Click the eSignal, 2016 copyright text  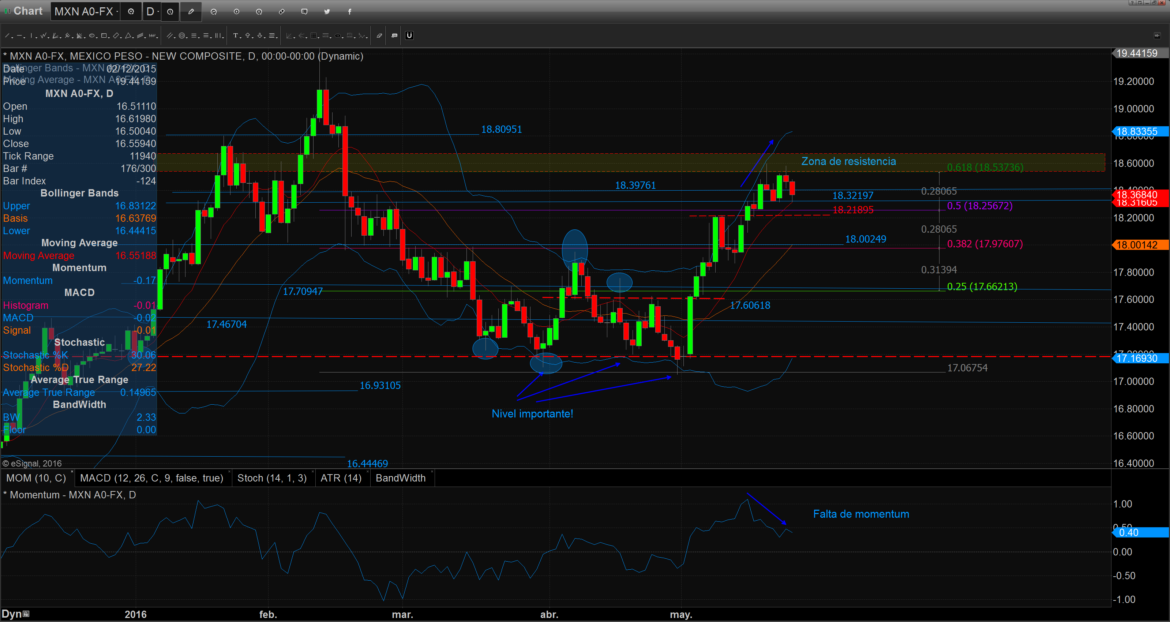(x=32, y=463)
